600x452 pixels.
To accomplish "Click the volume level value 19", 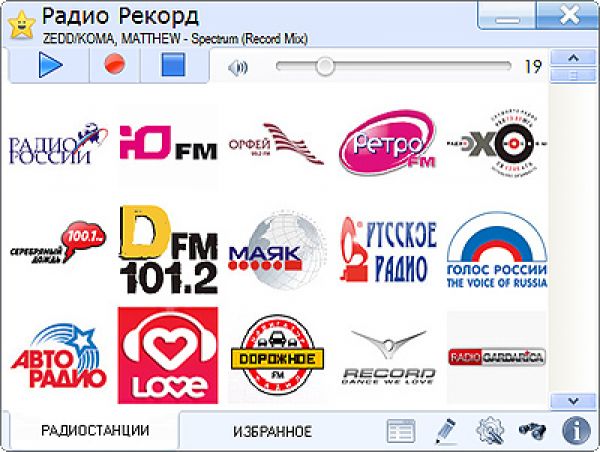I will [x=533, y=67].
